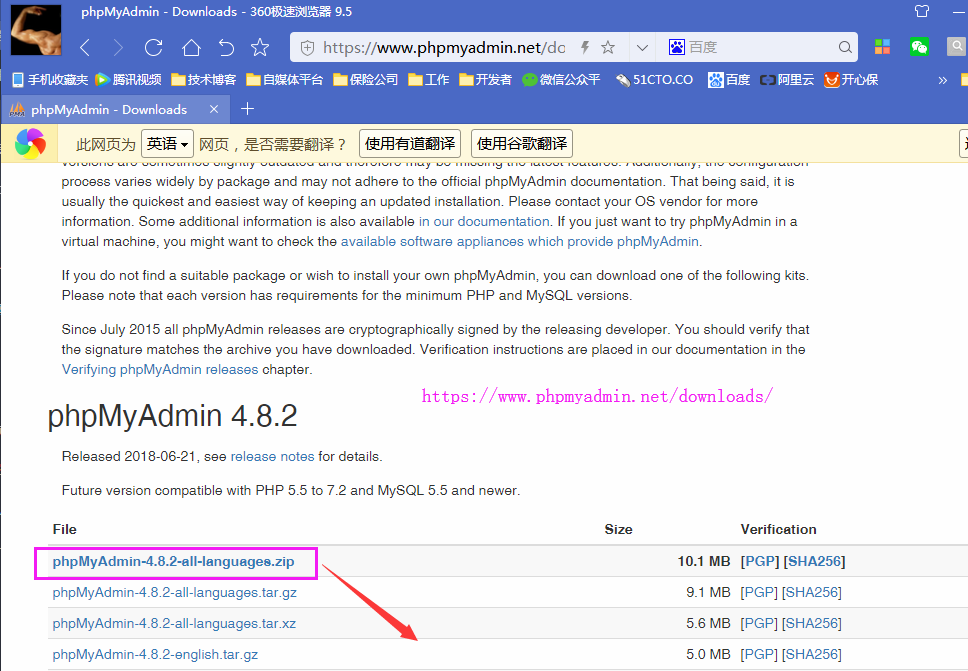
Task: Reload the phpMyAdmin downloads page
Action: [153, 48]
